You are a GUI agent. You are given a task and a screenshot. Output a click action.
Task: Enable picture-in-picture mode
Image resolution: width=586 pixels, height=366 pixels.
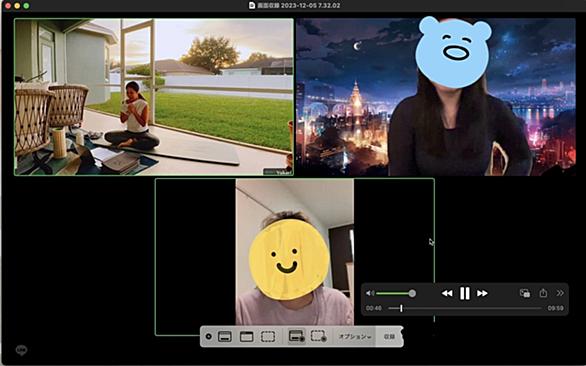point(525,293)
